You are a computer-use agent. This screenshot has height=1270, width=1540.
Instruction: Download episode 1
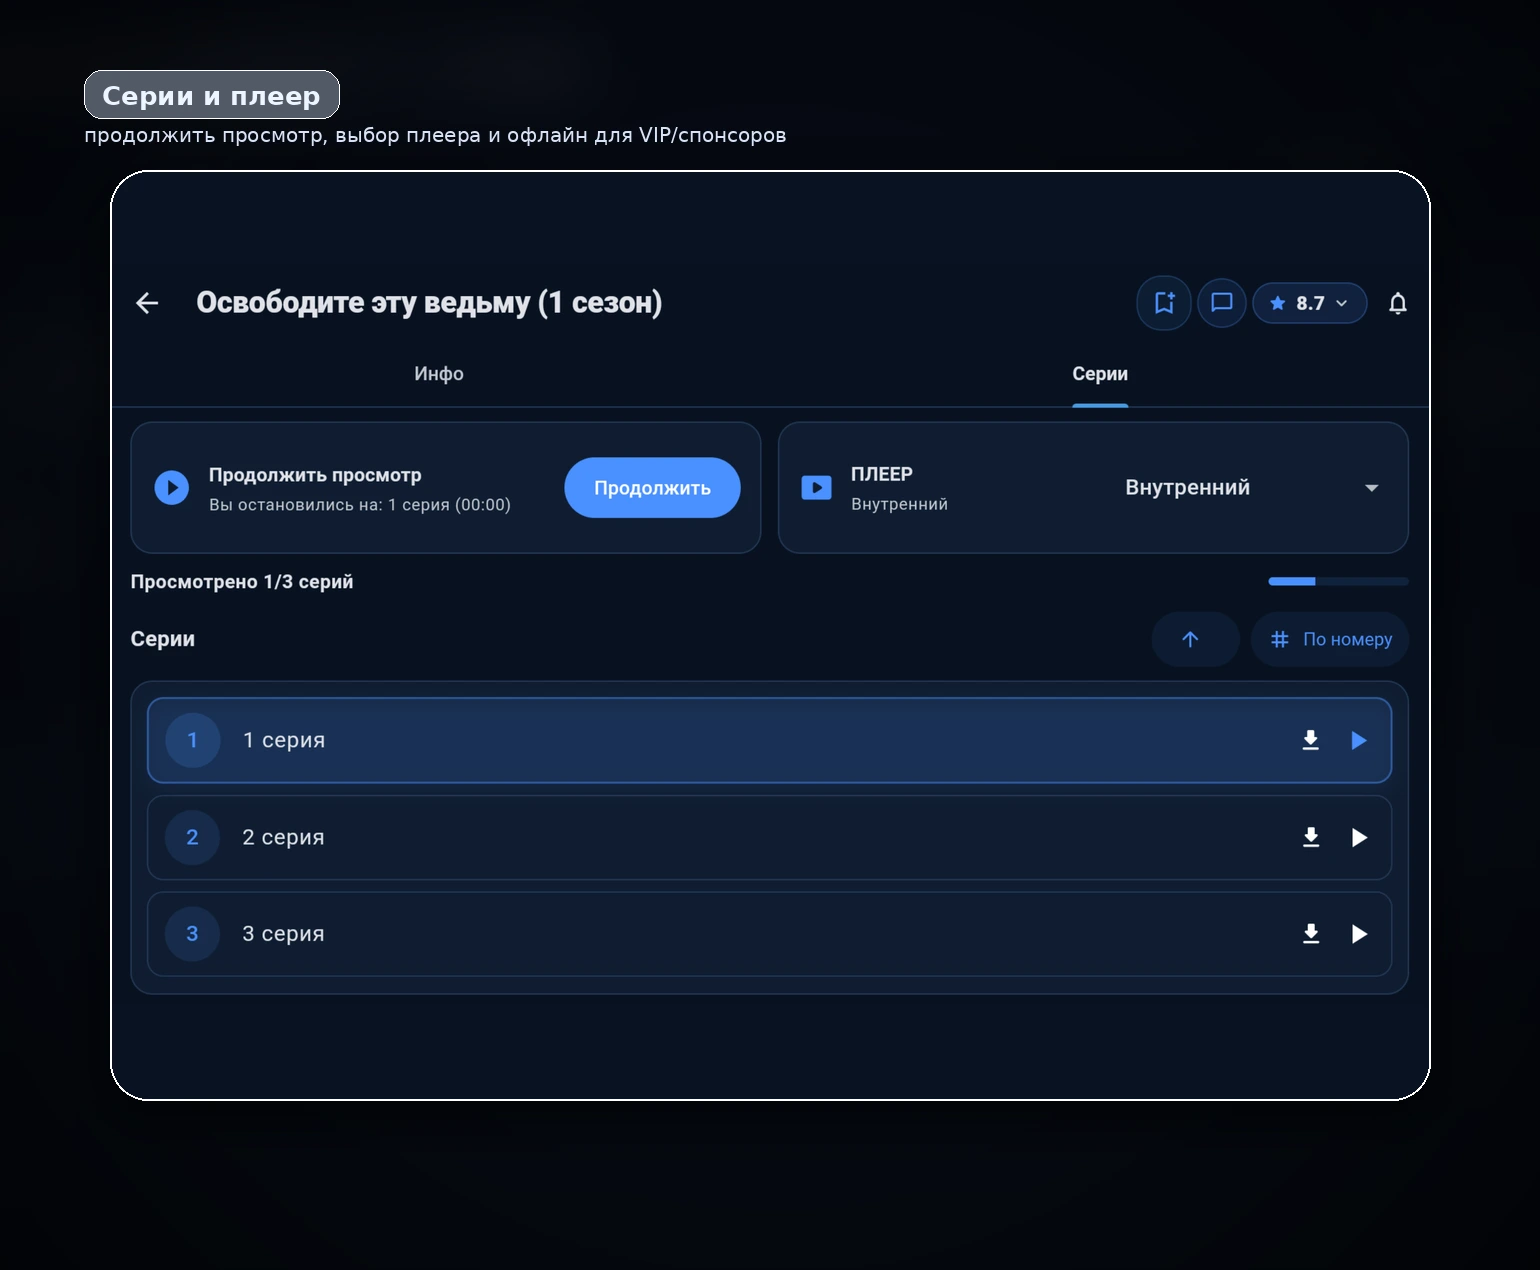[1310, 740]
